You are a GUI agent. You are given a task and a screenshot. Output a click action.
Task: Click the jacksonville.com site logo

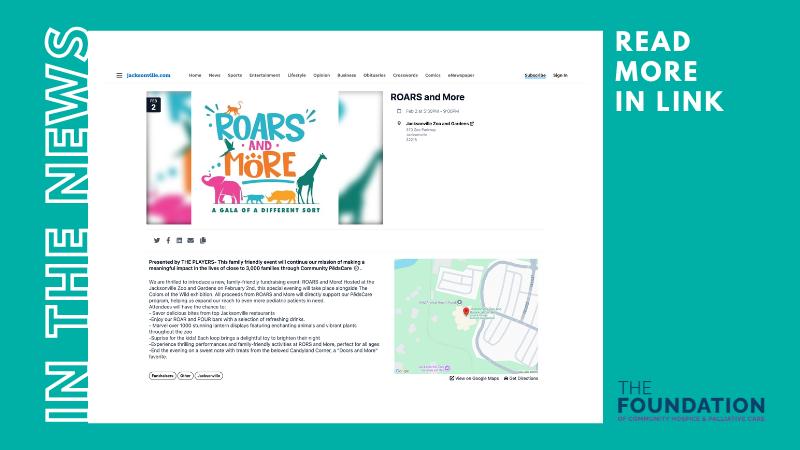tap(148, 76)
